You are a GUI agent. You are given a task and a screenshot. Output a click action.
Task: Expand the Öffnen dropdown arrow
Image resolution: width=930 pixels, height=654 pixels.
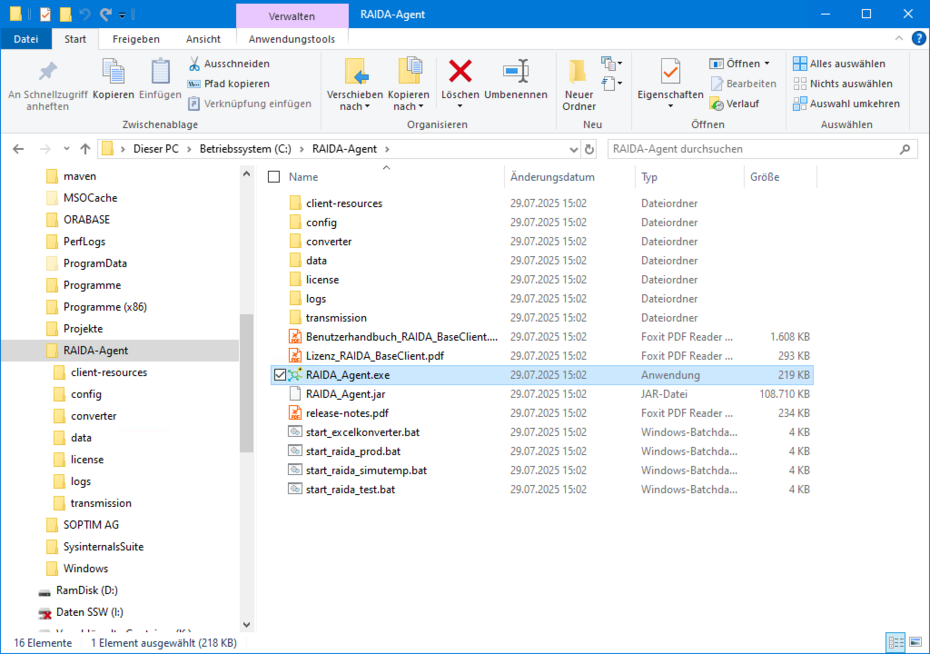click(767, 63)
